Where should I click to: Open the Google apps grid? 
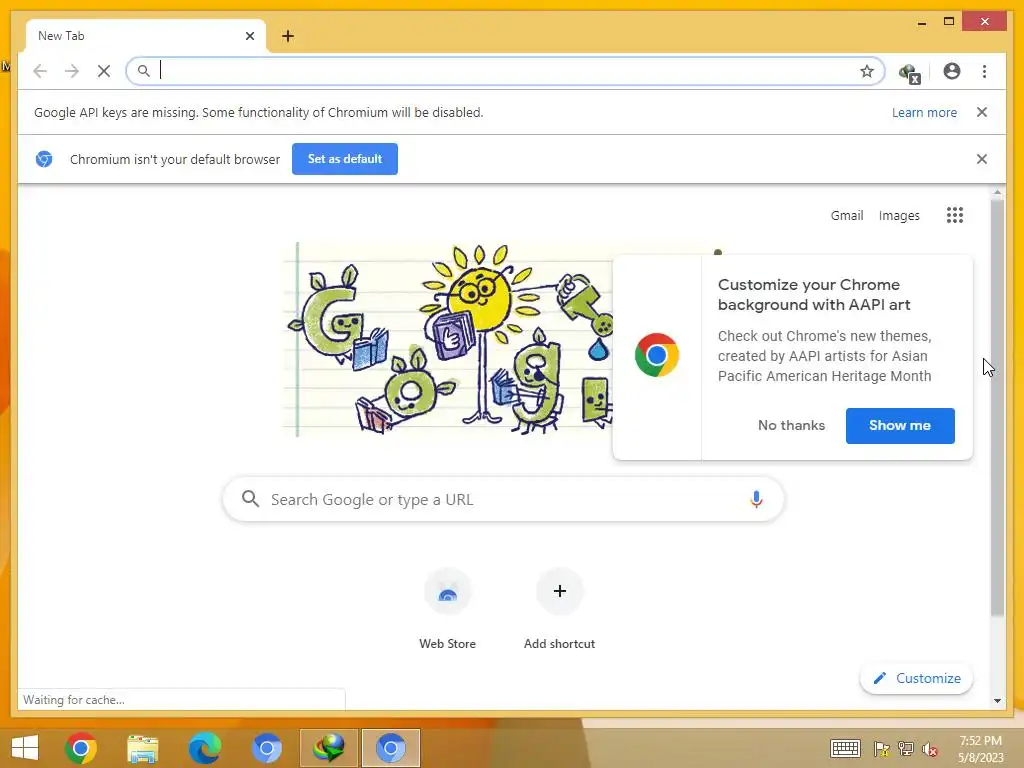[955, 215]
